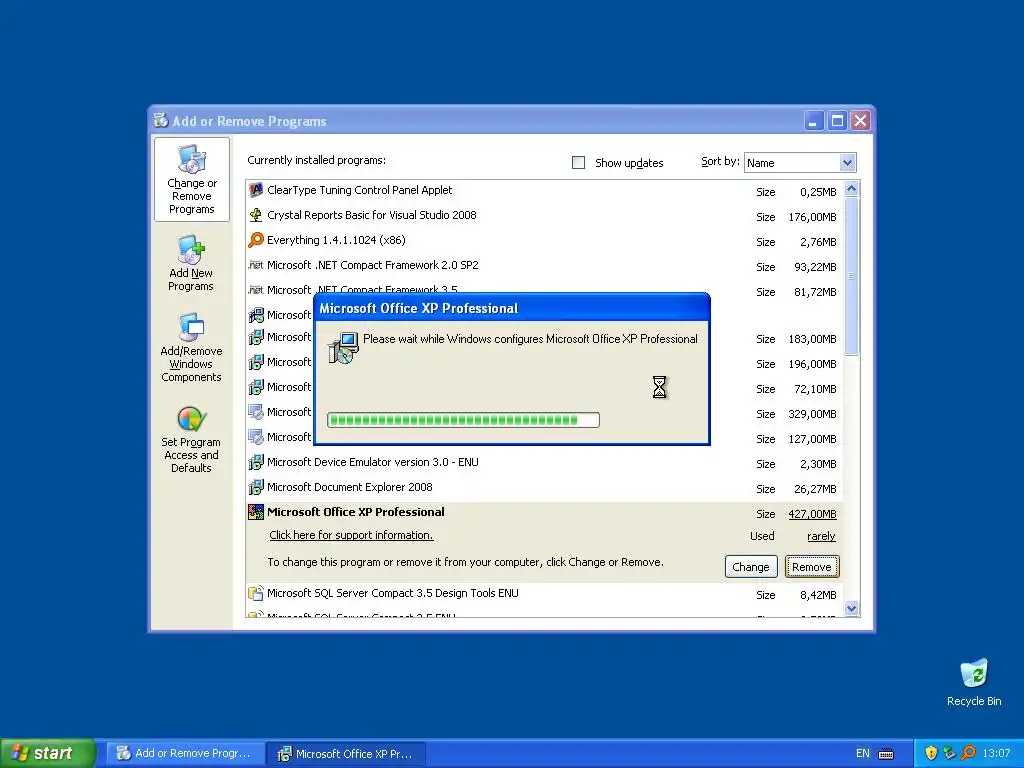Click the Remove button for Office XP
This screenshot has height=768, width=1024.
pyautogui.click(x=812, y=567)
